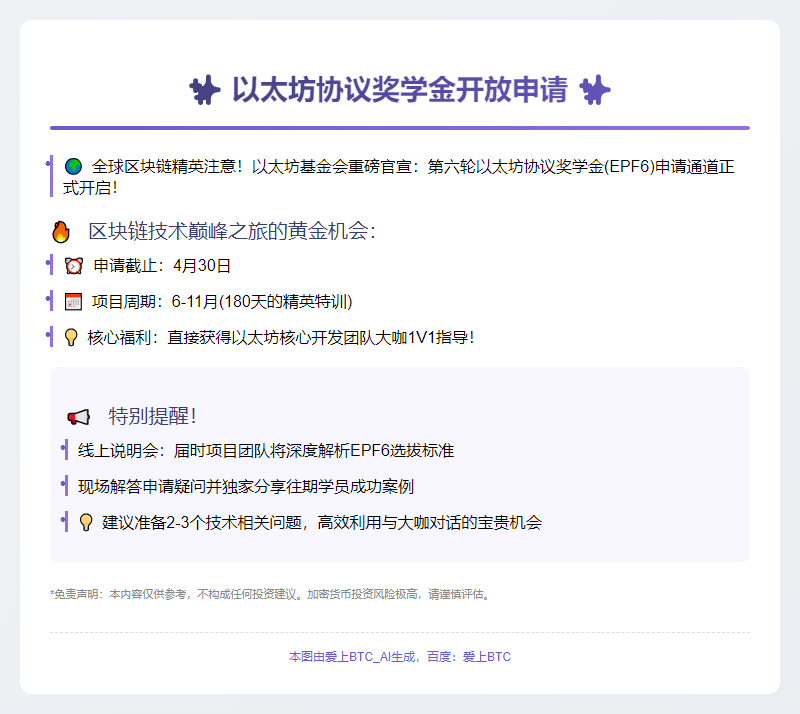800x714 pixels.
Task: Click the disclaimer text 免责声明
Action: click(271, 594)
